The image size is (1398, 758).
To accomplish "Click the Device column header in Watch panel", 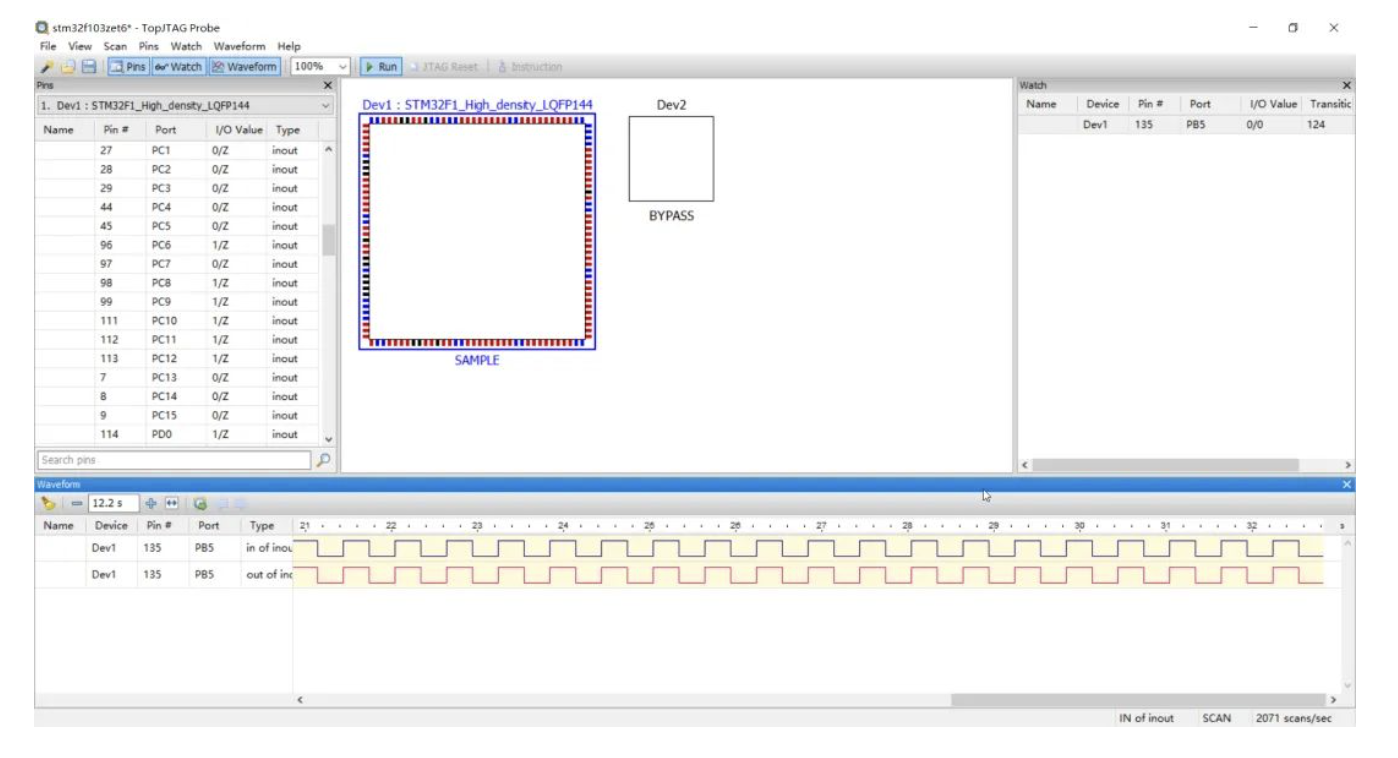I will 1102,104.
